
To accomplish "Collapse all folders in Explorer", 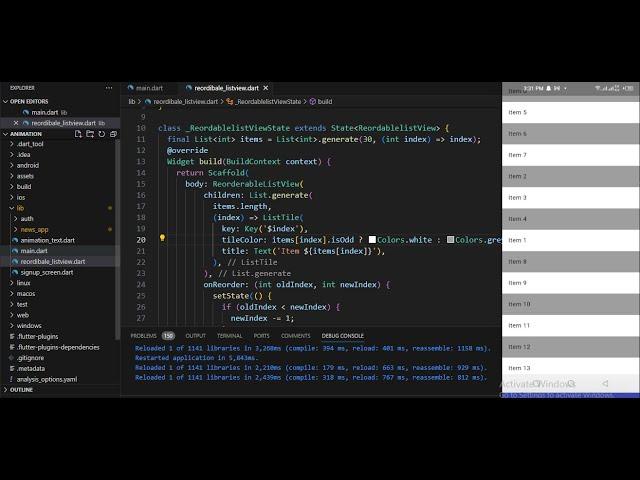I will coord(113,134).
